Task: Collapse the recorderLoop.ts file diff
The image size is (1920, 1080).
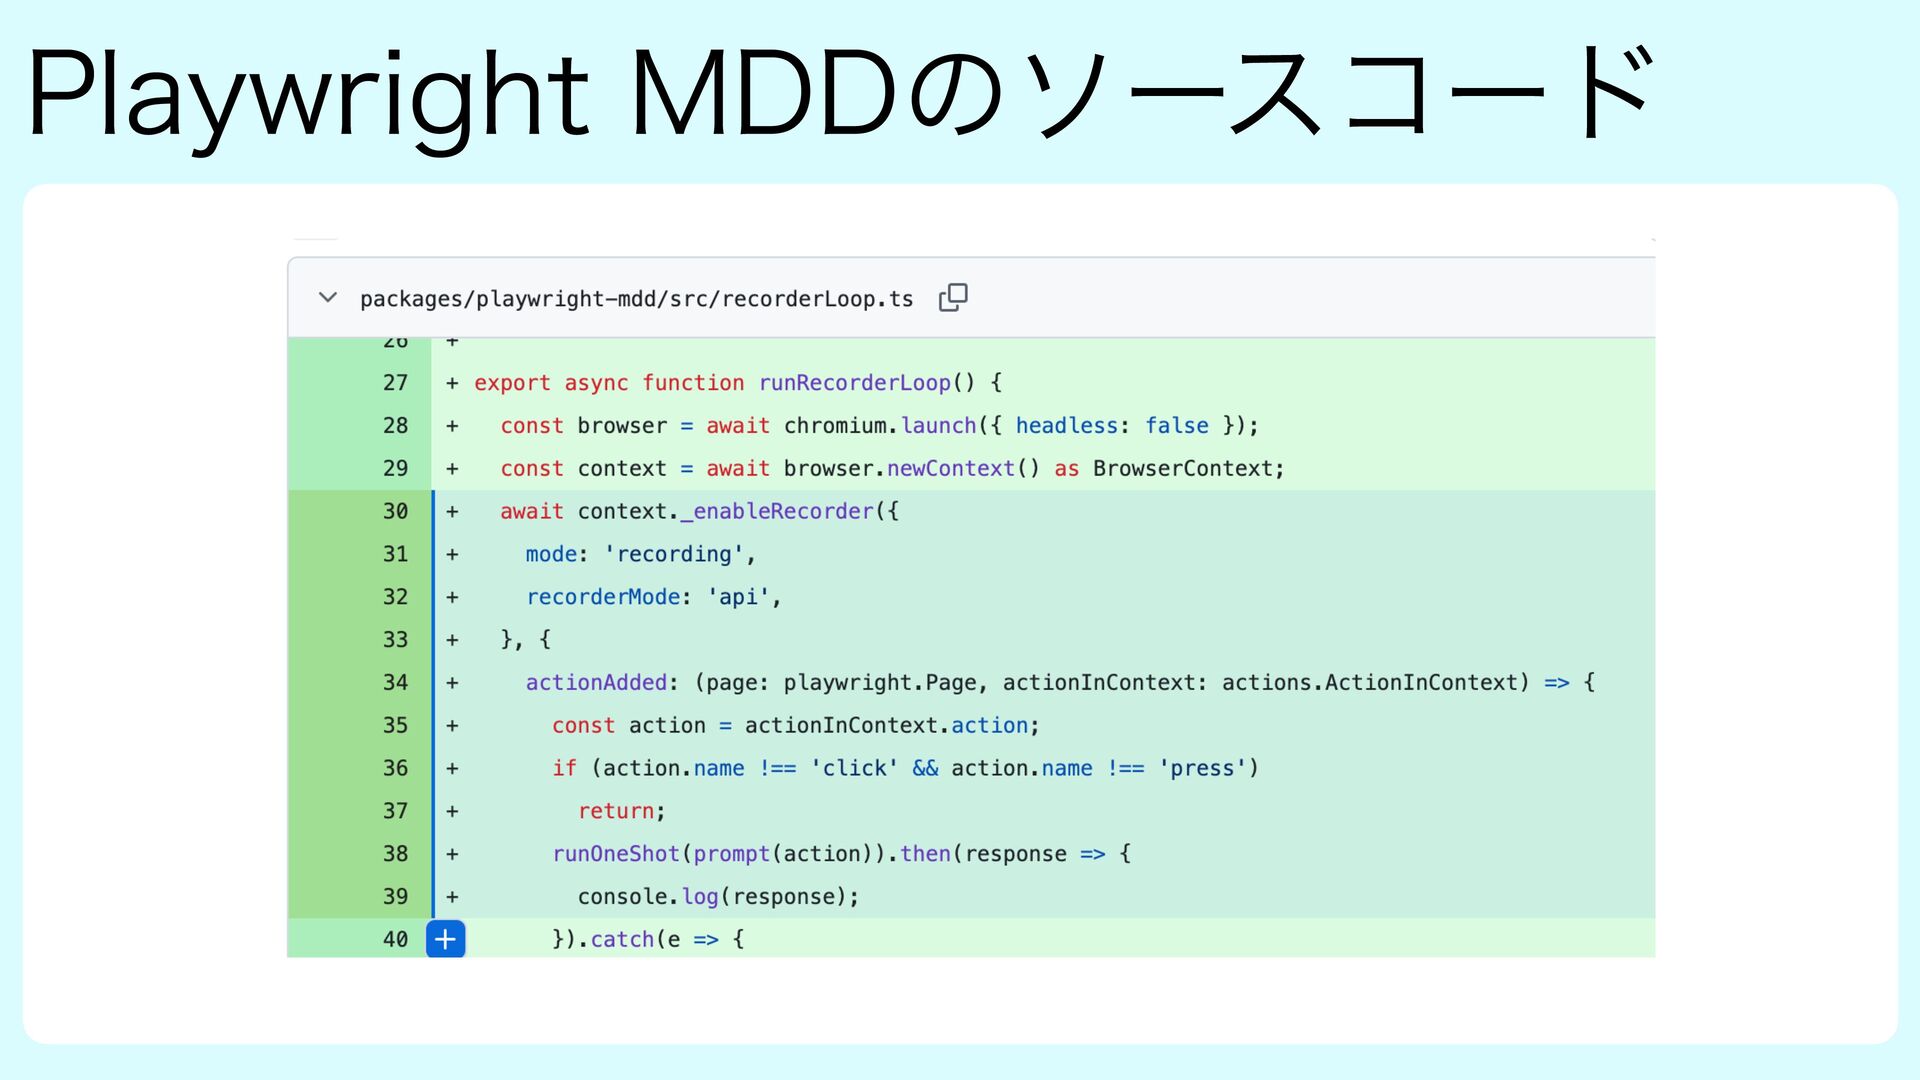Action: (327, 297)
